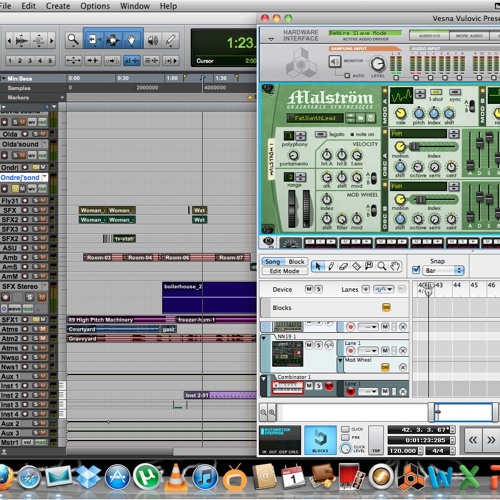Viewport: 500px width, 500px height.
Task: Collapse the Mod Wheel lane triangle
Action: 340,360
